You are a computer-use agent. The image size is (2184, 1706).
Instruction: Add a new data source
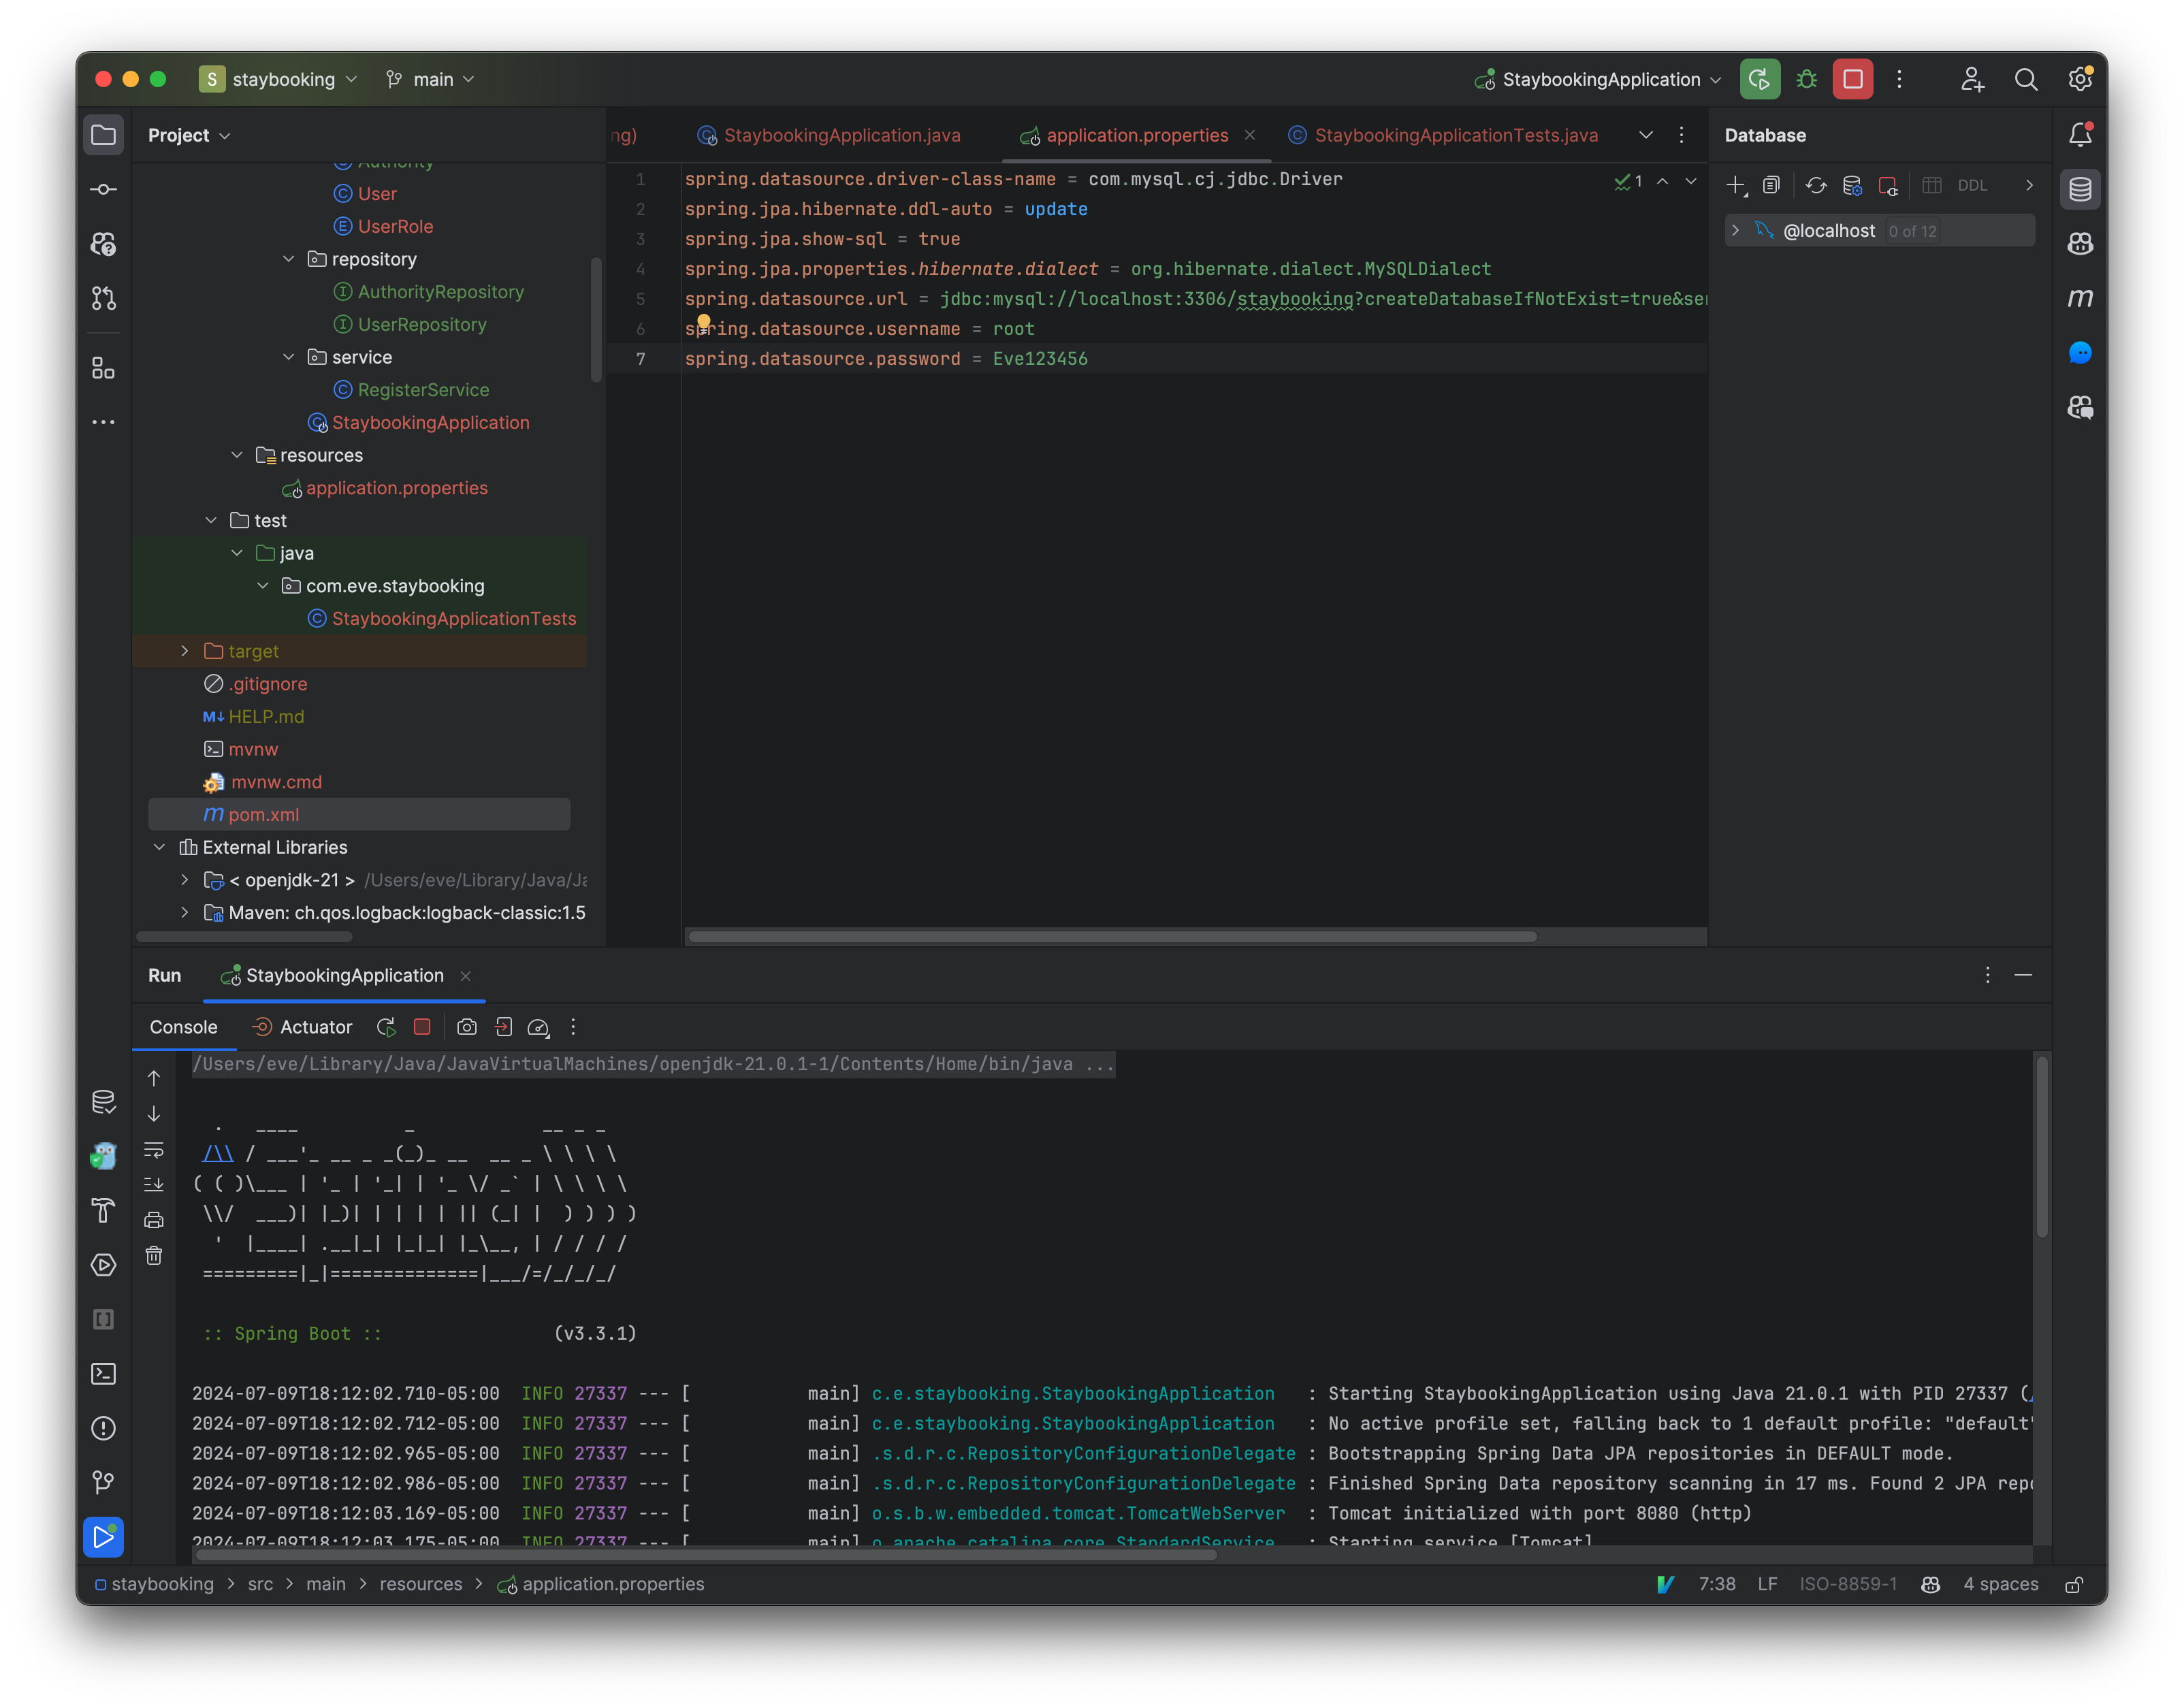point(1735,185)
